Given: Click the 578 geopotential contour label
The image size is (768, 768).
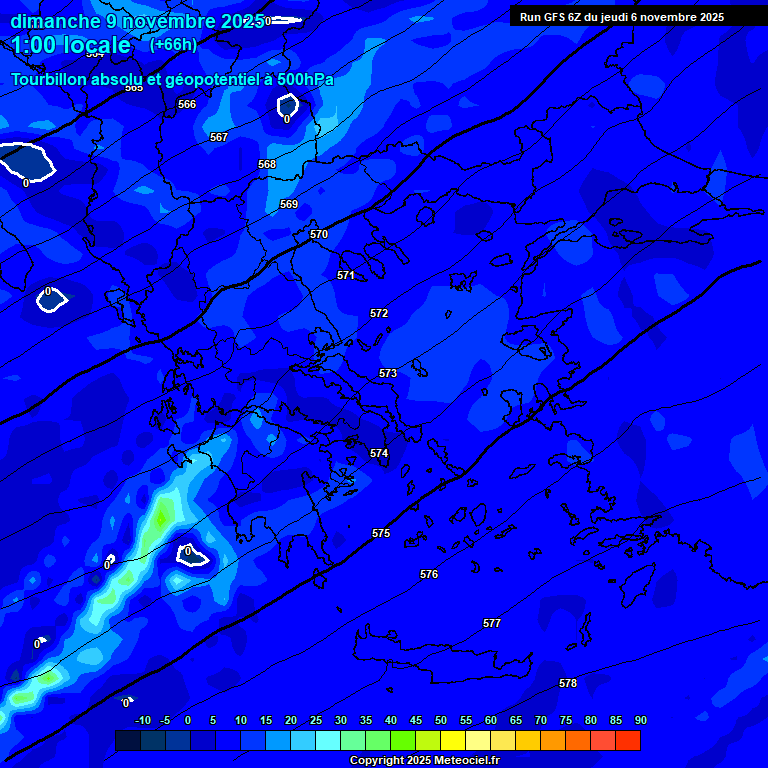Looking at the screenshot, I should pos(568,683).
